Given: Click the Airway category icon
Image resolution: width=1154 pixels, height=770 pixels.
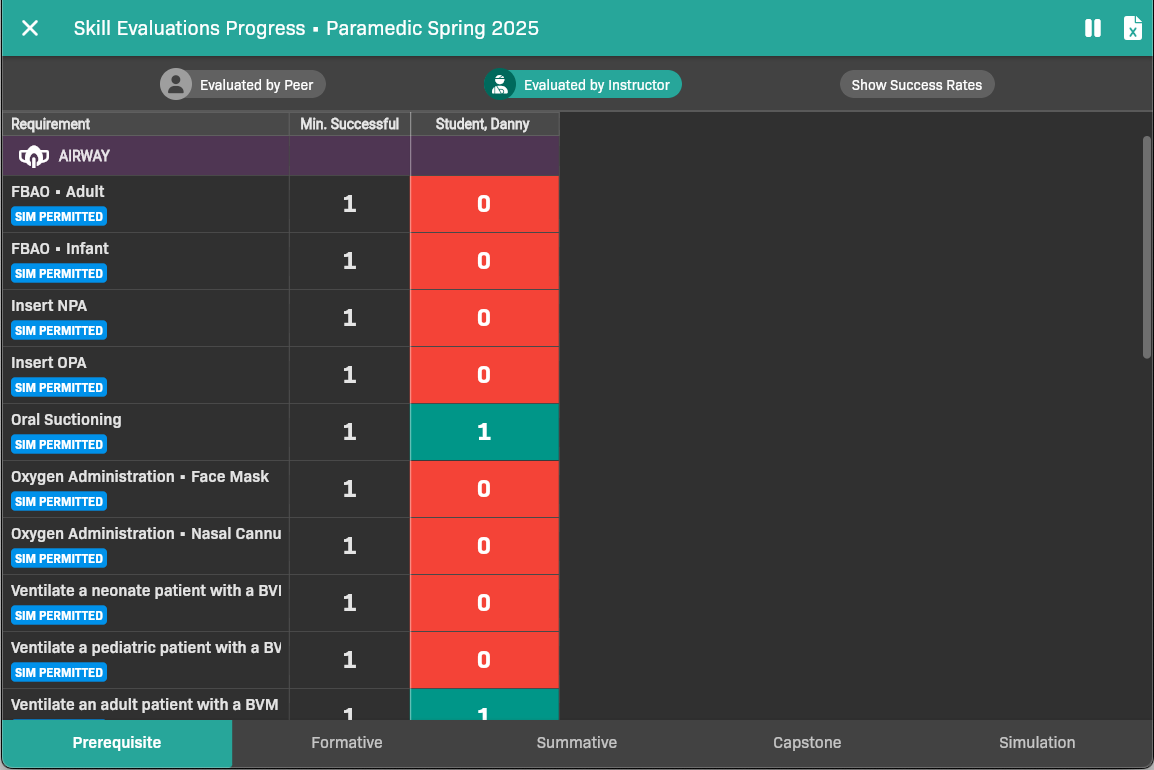Looking at the screenshot, I should point(34,156).
